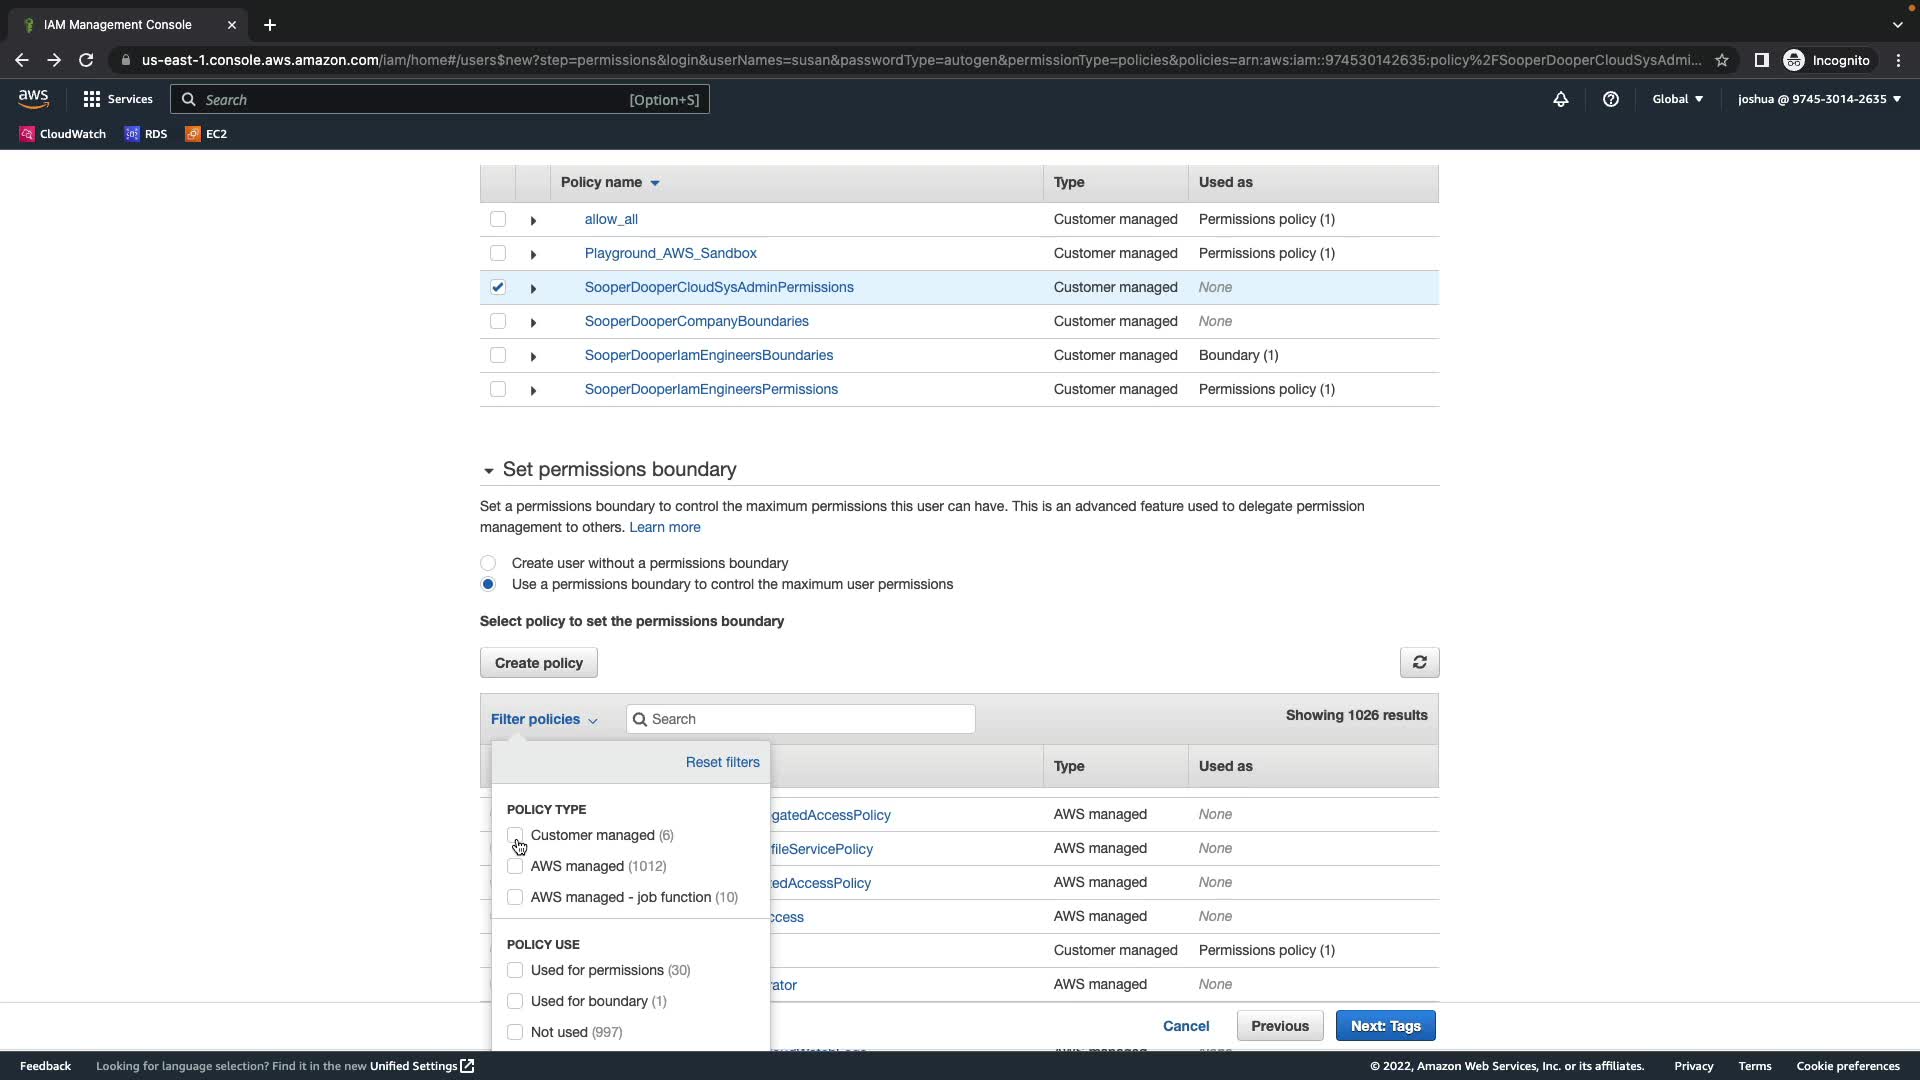Open the EC2 bookmark shortcut

[x=207, y=133]
